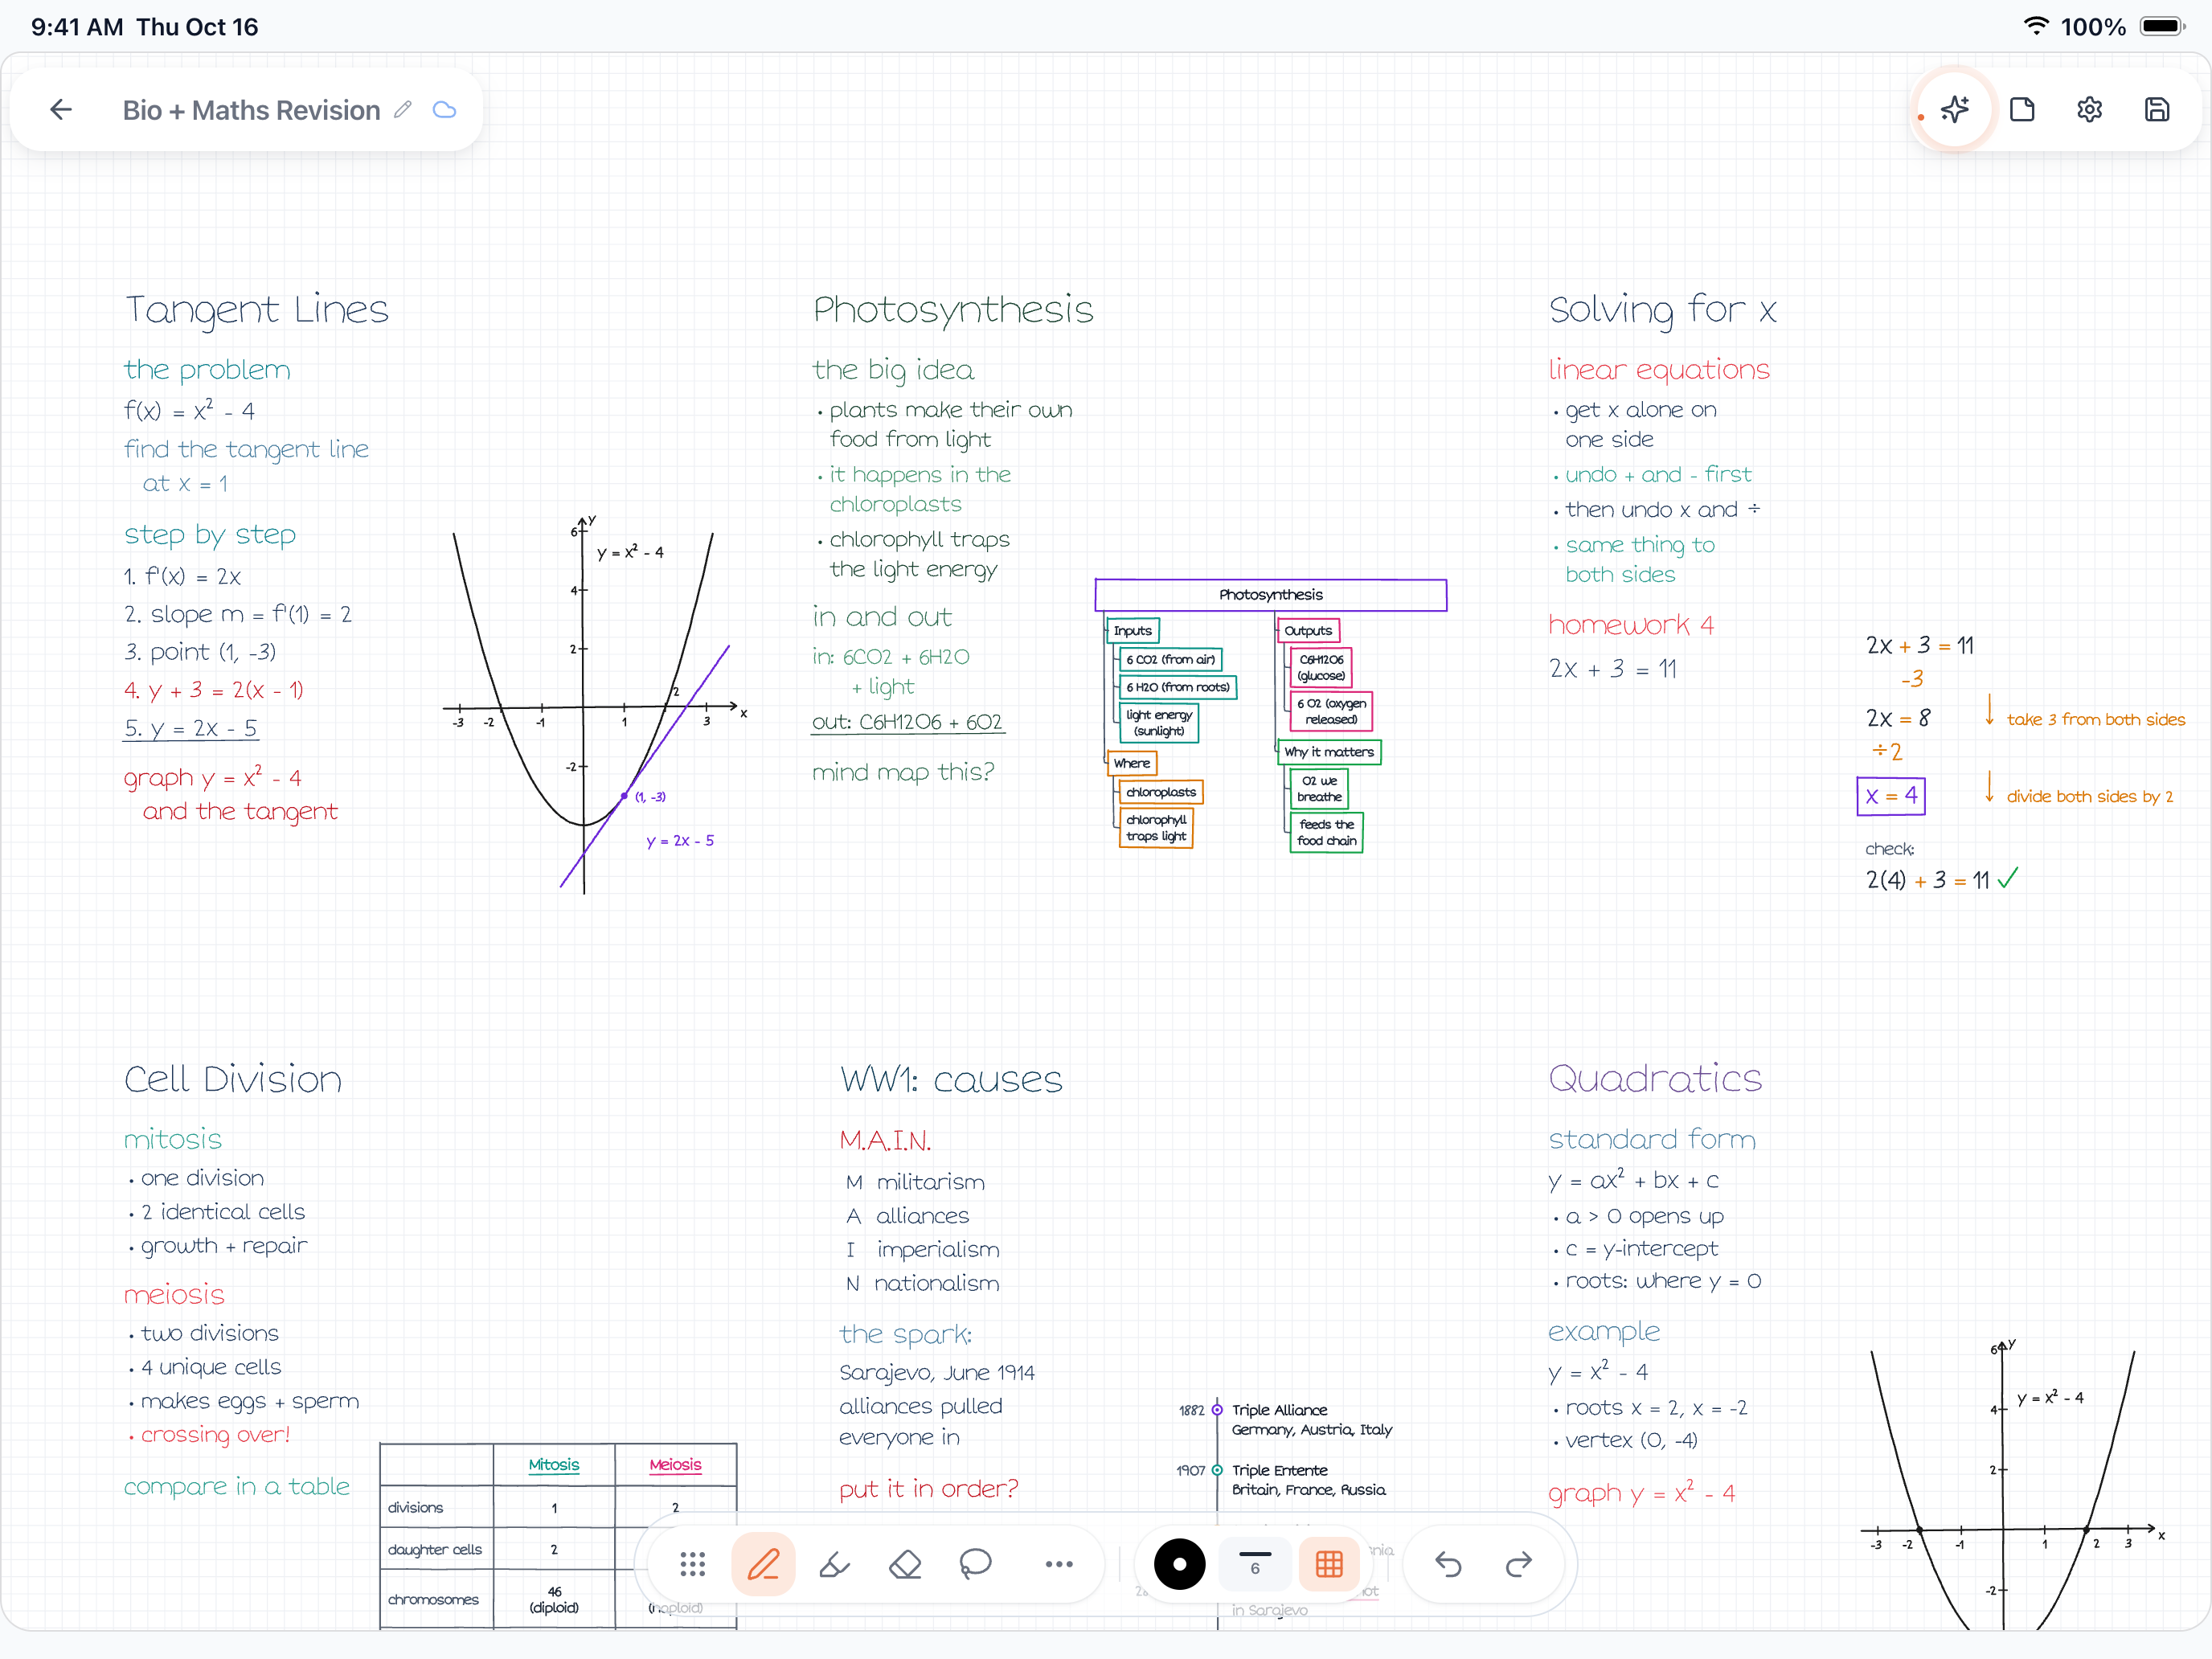The image size is (2212, 1659).
Task: Undo the last stroke
Action: [1448, 1564]
